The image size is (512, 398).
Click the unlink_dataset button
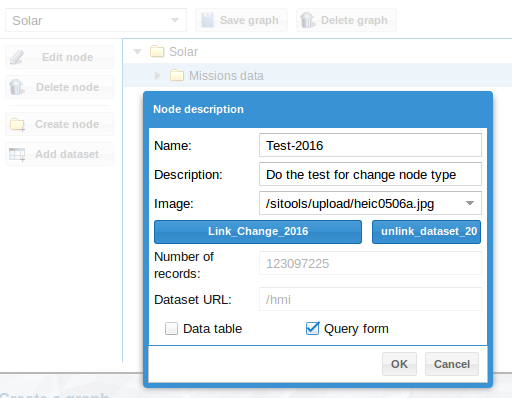426,232
